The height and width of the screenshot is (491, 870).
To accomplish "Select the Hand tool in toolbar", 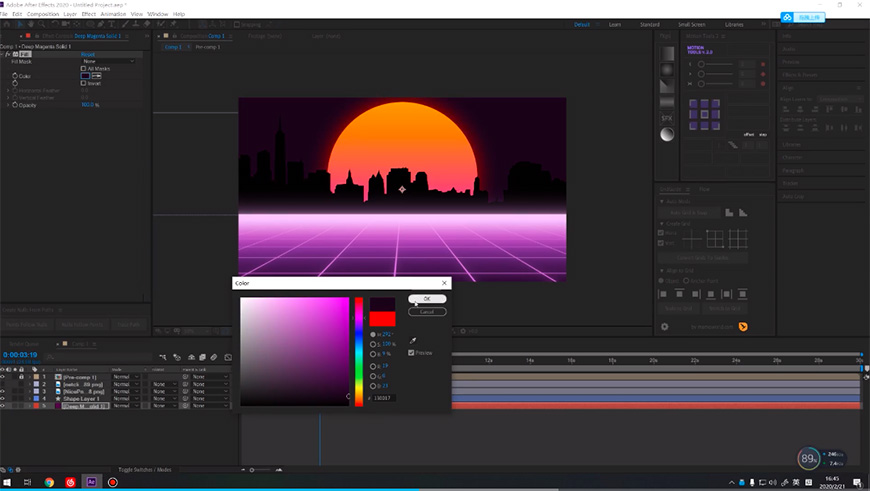I will (31, 24).
